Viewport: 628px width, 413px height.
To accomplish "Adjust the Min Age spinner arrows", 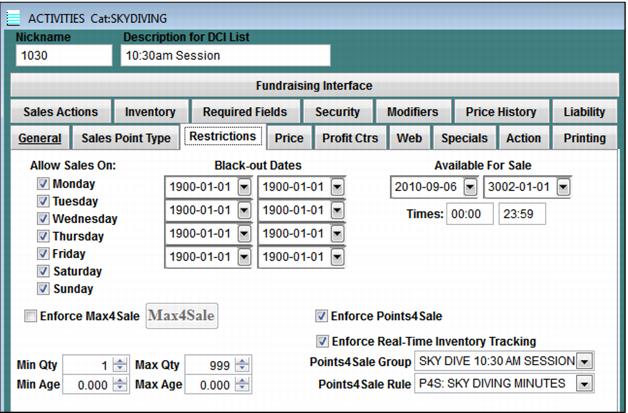I will click(120, 385).
